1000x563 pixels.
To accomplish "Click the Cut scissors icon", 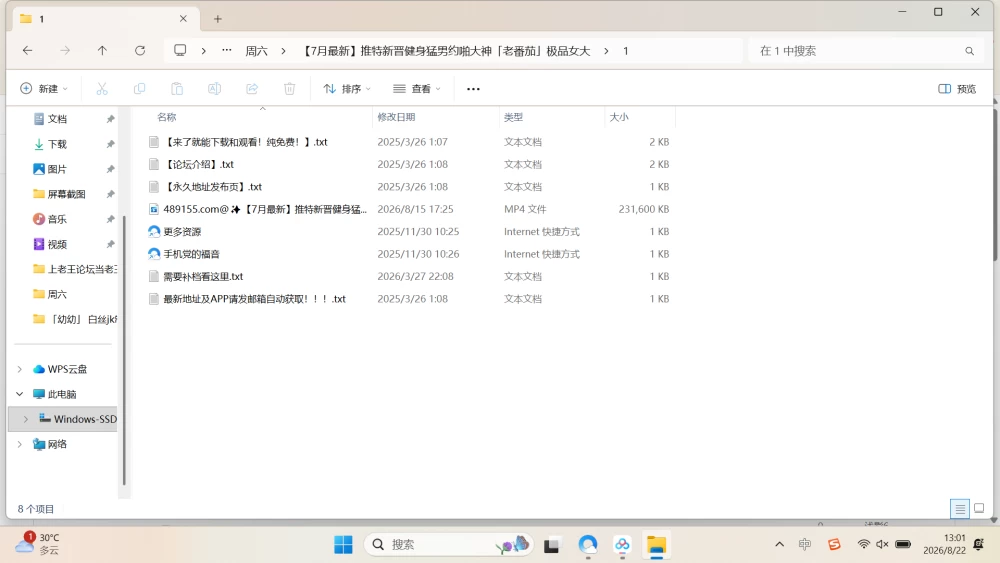I will coord(102,89).
